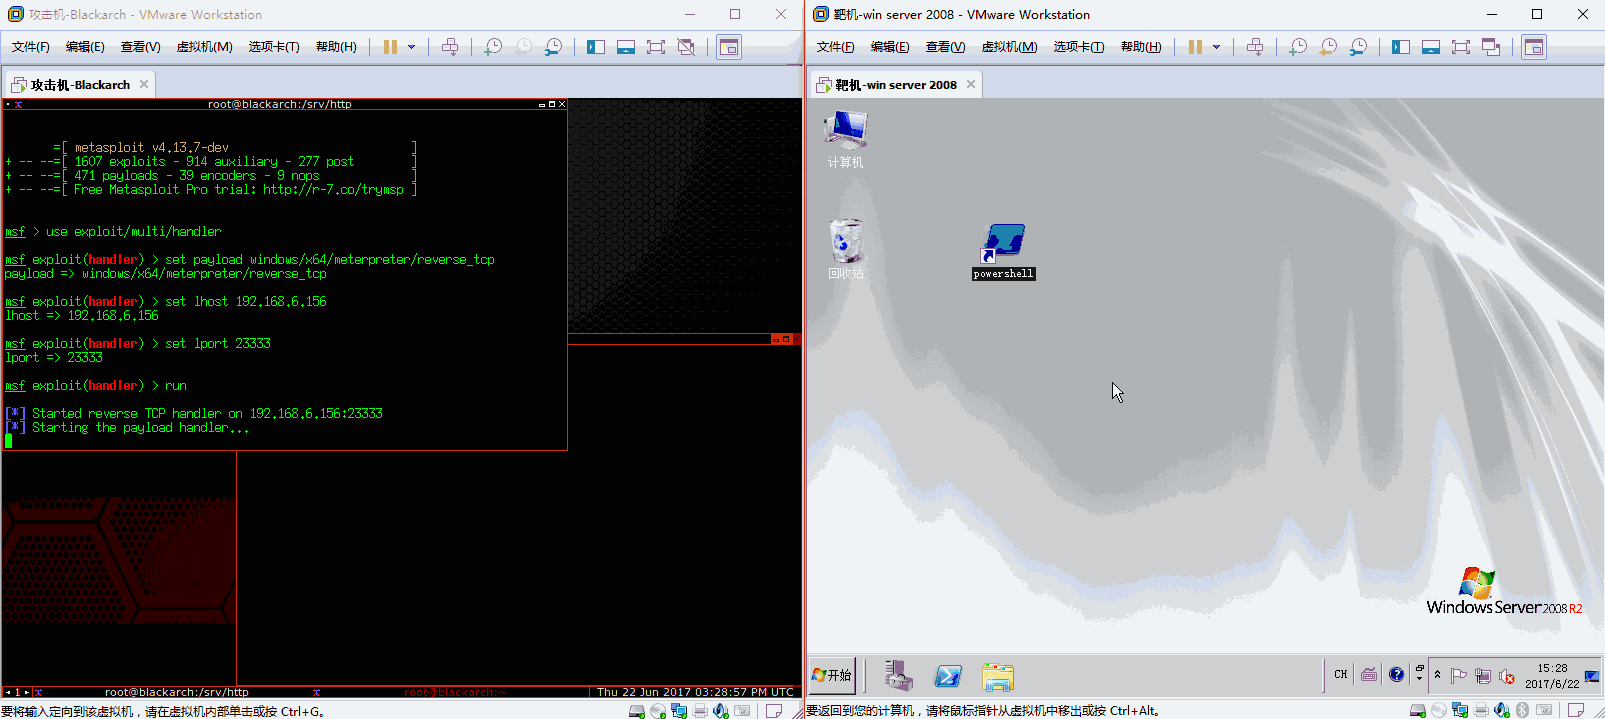This screenshot has height=719, width=1605.
Task: Pause the win server 2008 VM
Action: tap(1195, 47)
